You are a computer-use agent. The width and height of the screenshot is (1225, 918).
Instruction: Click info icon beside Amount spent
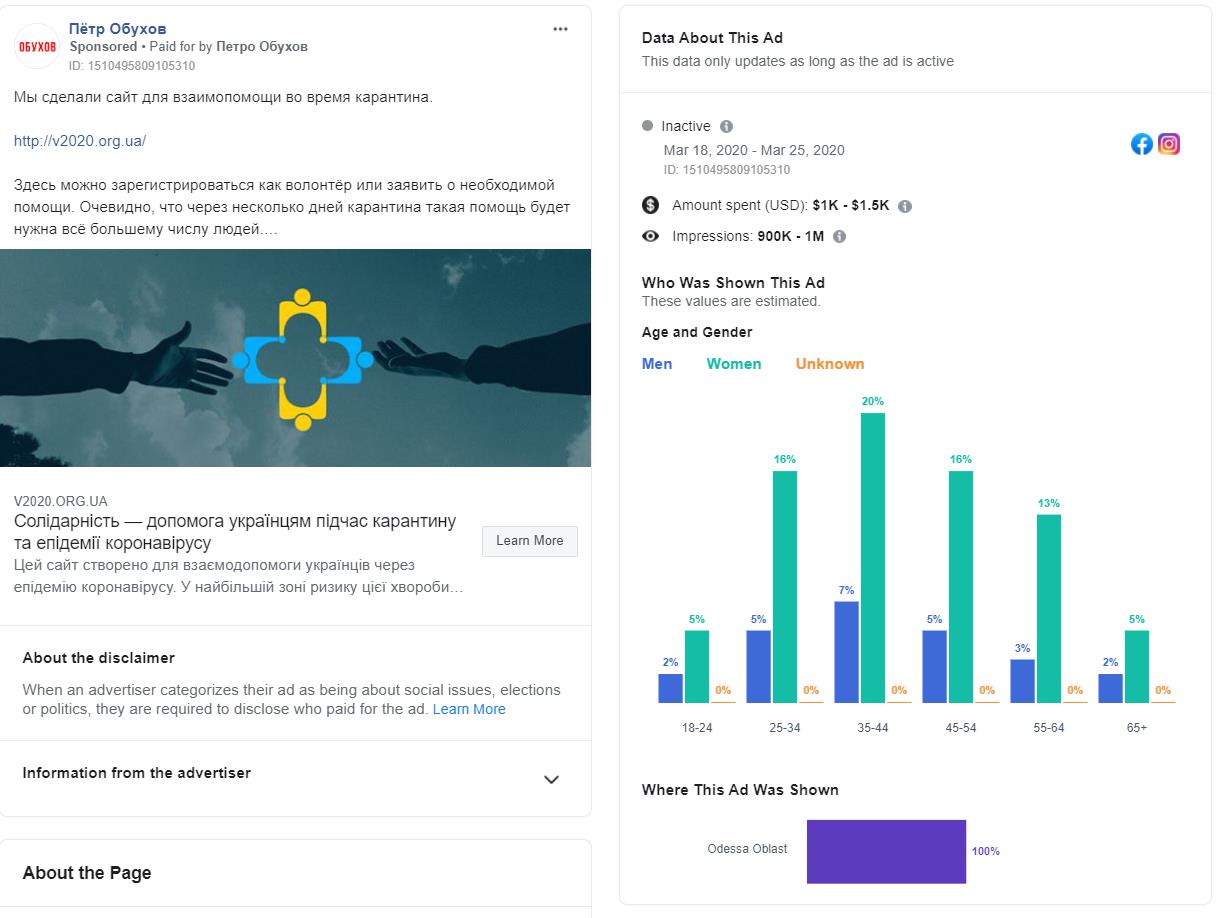(905, 206)
